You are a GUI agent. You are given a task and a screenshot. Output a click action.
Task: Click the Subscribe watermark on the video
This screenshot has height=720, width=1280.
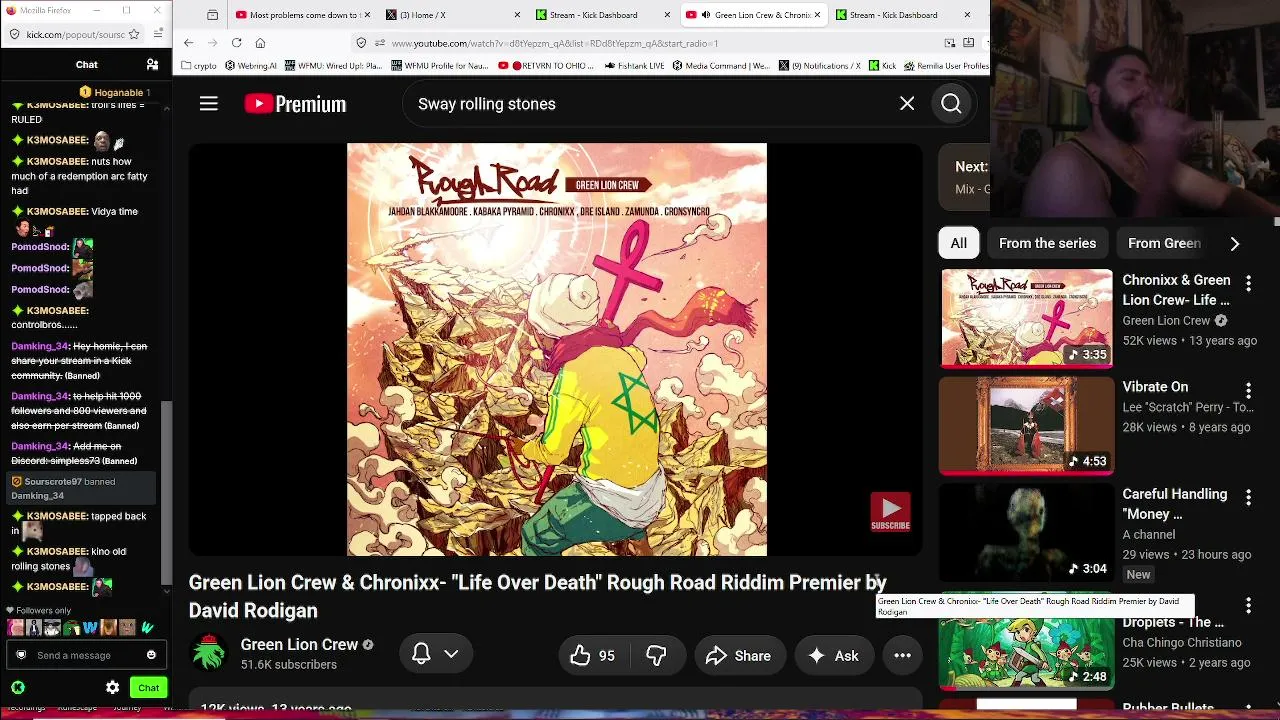(x=890, y=511)
